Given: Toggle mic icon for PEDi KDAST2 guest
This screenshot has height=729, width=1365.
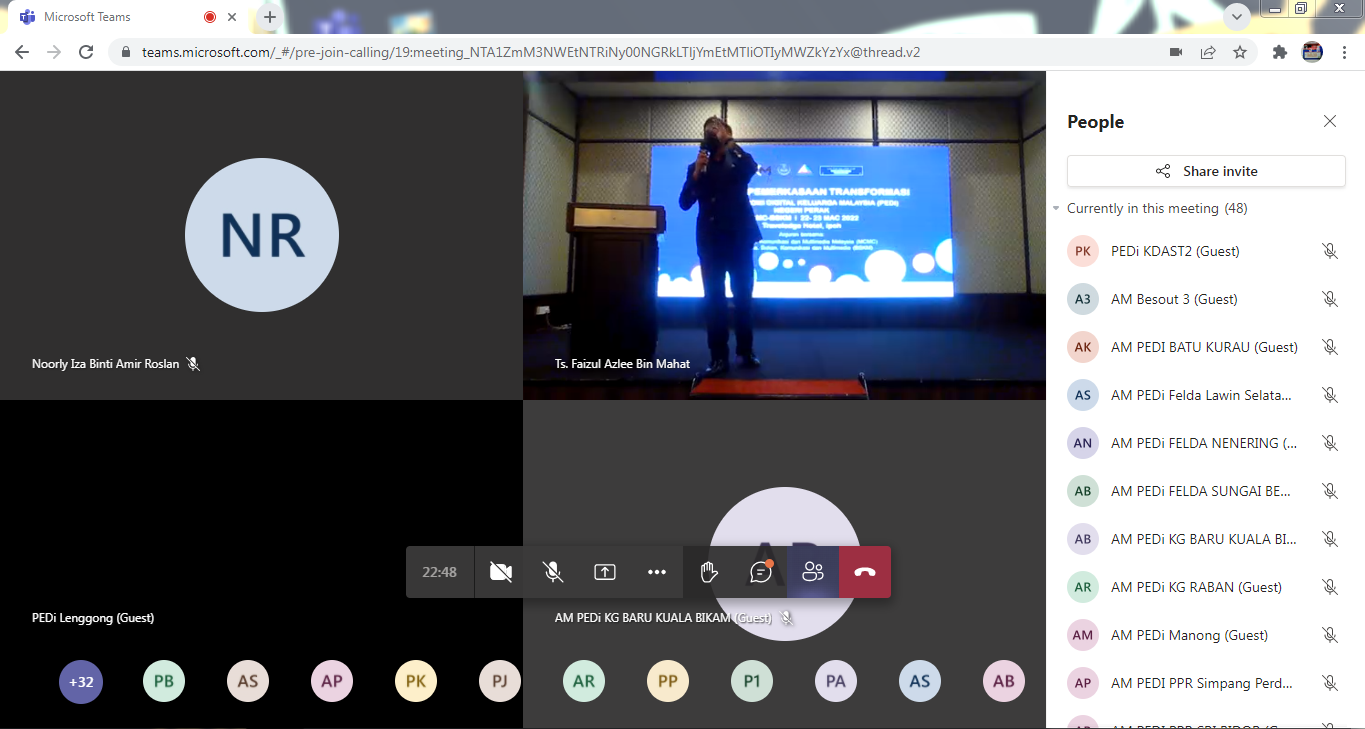Looking at the screenshot, I should click(x=1329, y=251).
